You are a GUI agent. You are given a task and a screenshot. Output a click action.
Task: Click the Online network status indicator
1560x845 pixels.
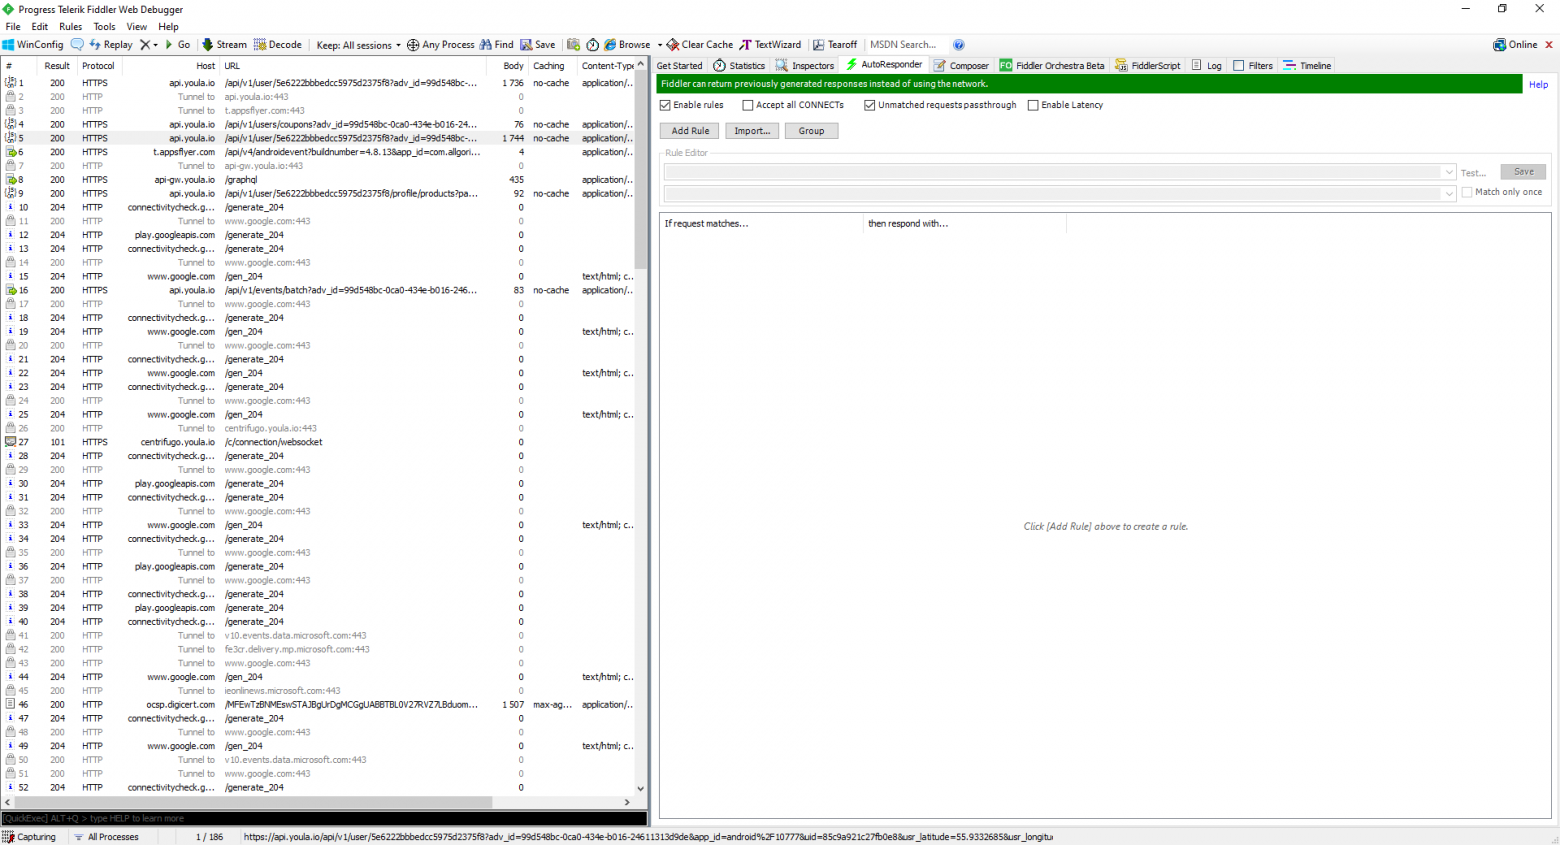pyautogui.click(x=1515, y=45)
